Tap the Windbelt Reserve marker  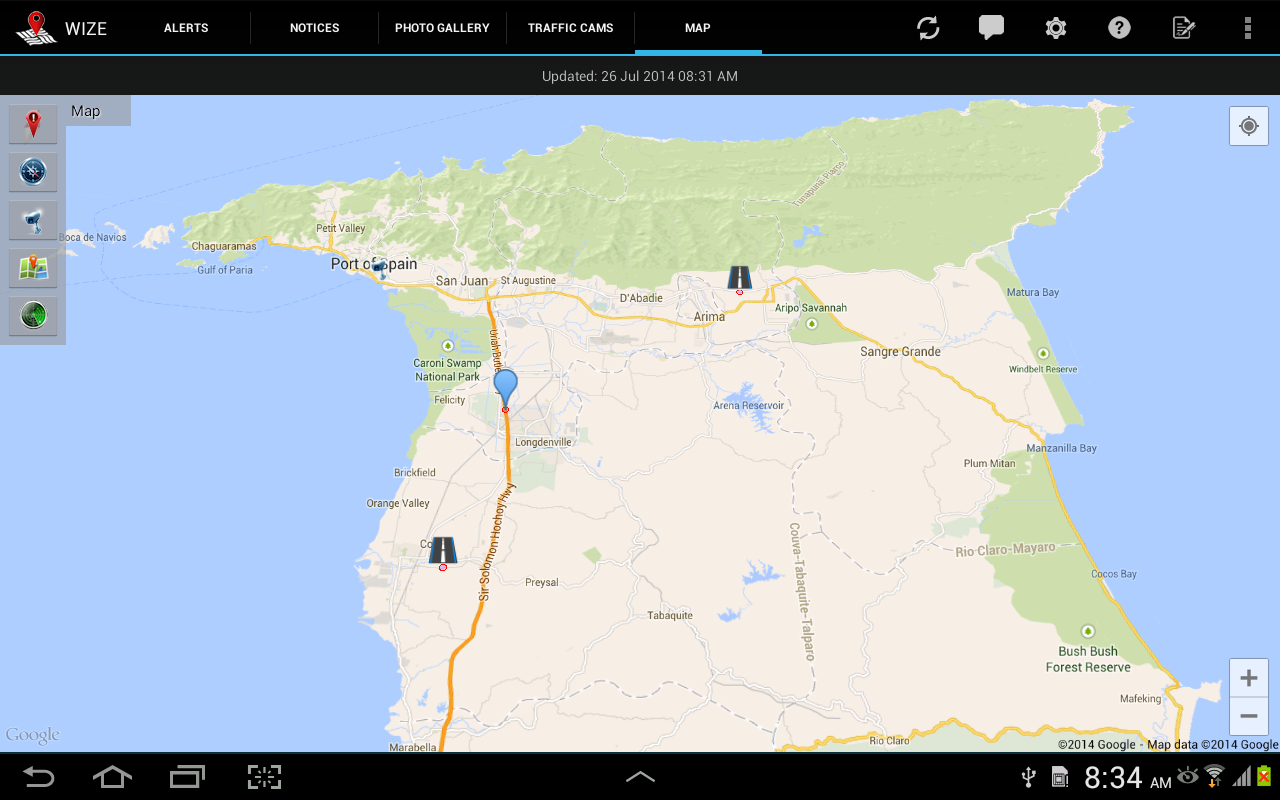point(1043,354)
